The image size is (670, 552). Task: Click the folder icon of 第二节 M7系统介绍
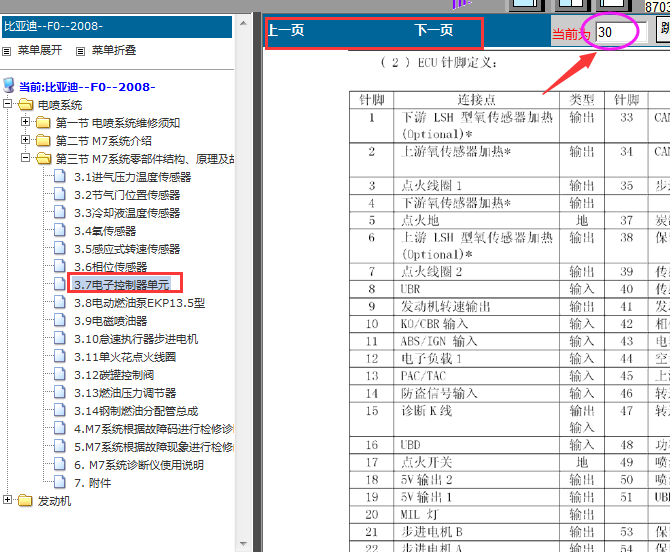point(43,141)
